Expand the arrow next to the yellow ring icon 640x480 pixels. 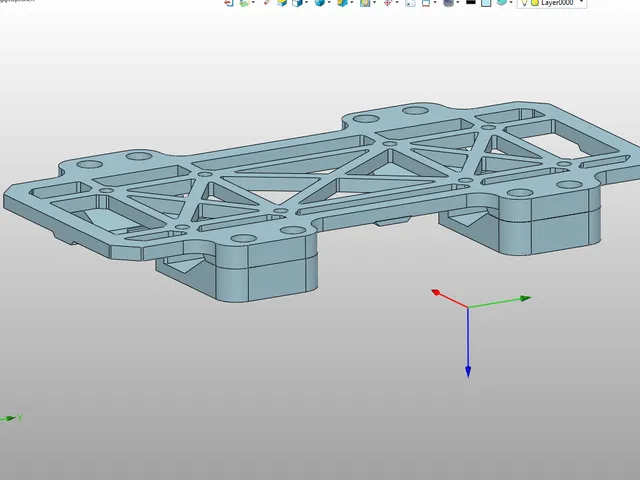(x=374, y=2)
